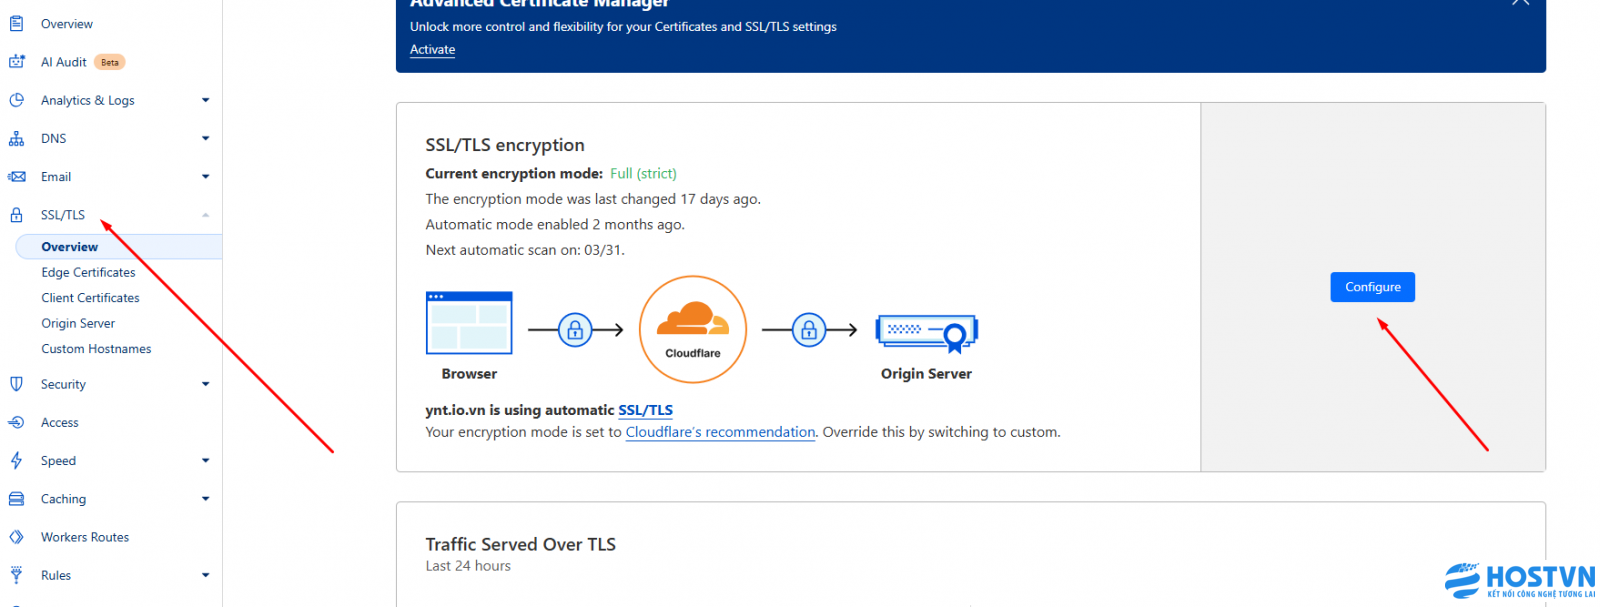Image resolution: width=1600 pixels, height=607 pixels.
Task: Expand the Rules menu arrow
Action: click(x=205, y=575)
